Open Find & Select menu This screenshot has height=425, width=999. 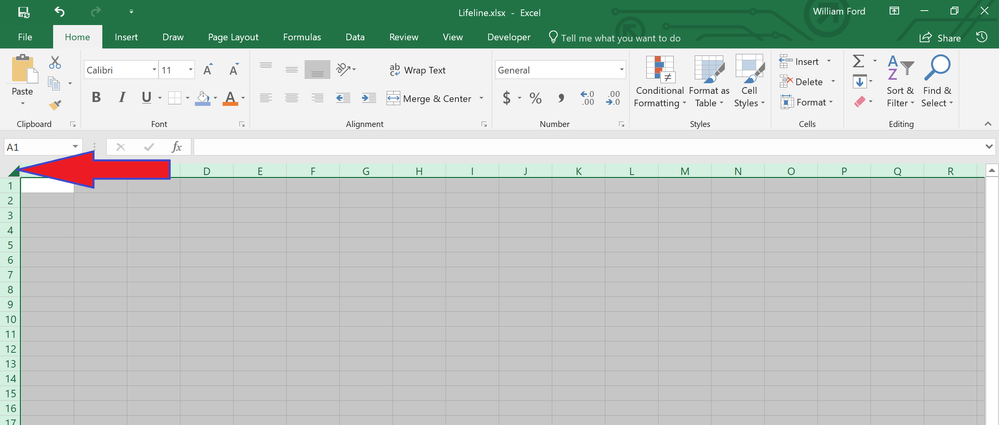(x=937, y=82)
